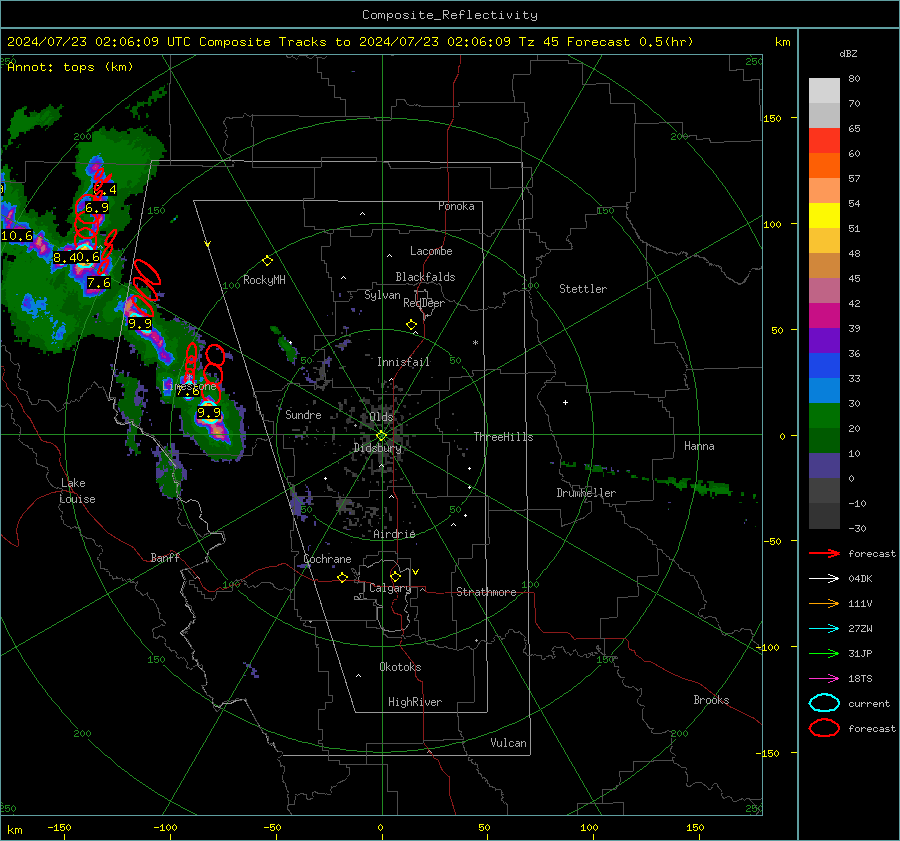Screen dimensions: 900x841
Task: Click the red 60–65 dBZ swatch
Action: pos(824,141)
